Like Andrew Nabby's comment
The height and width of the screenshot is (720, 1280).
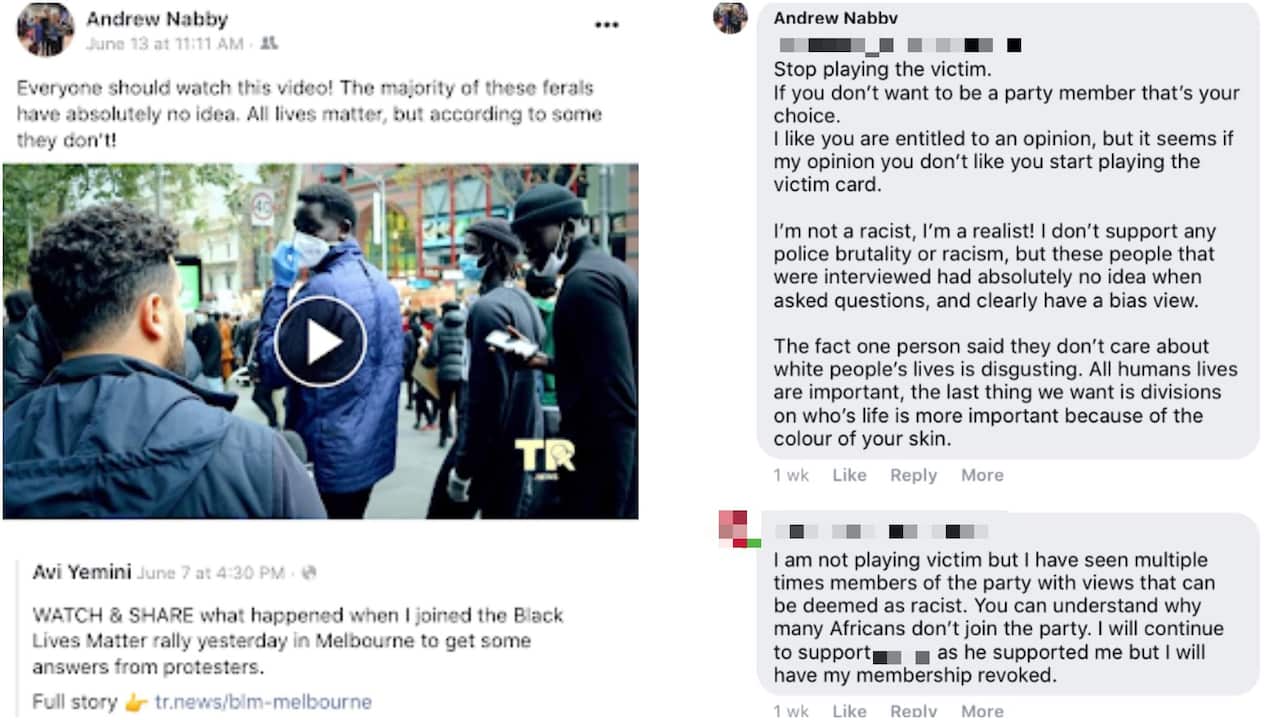coord(849,475)
